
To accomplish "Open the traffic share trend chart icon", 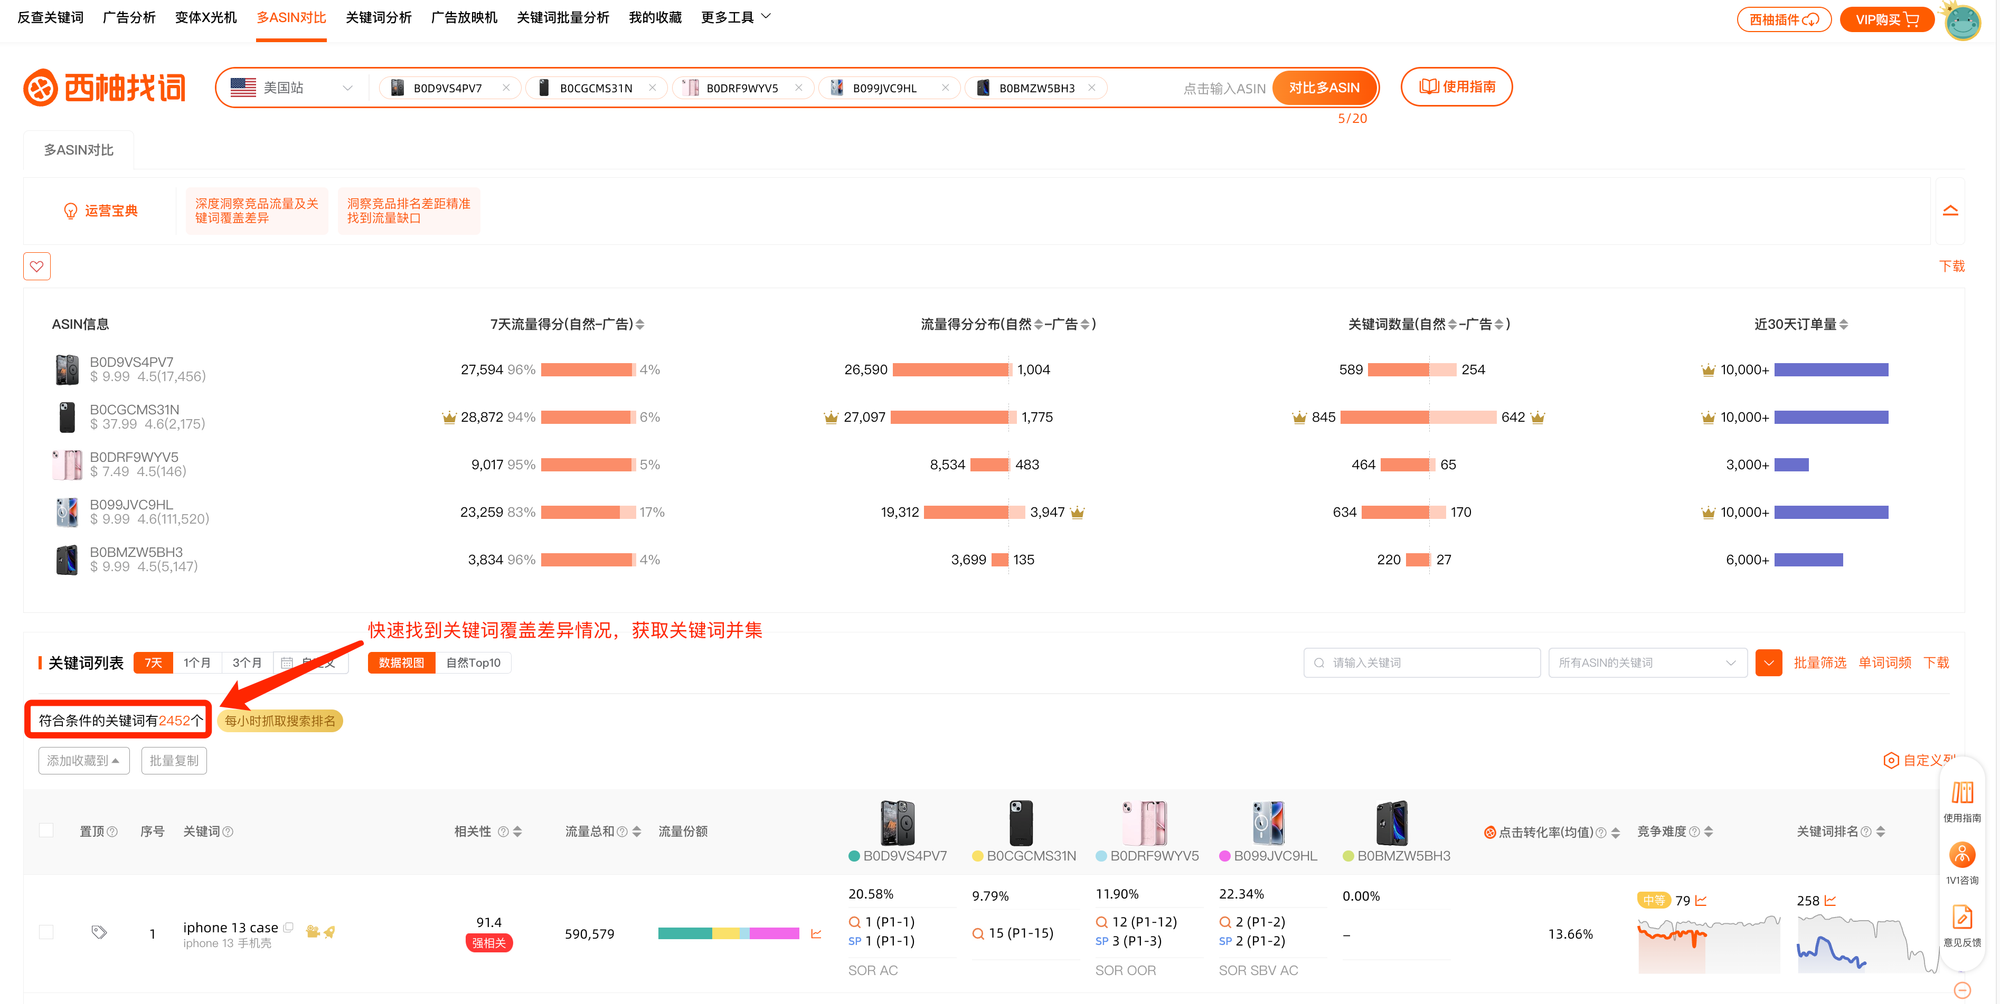I will pyautogui.click(x=816, y=934).
